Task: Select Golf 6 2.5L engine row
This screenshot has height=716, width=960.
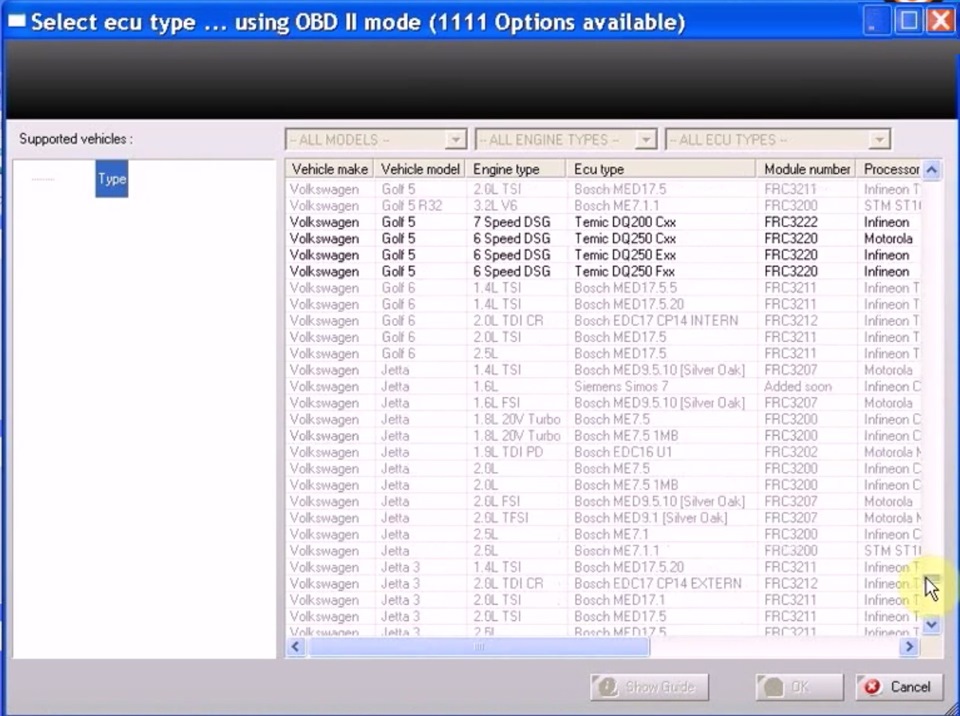Action: point(603,353)
